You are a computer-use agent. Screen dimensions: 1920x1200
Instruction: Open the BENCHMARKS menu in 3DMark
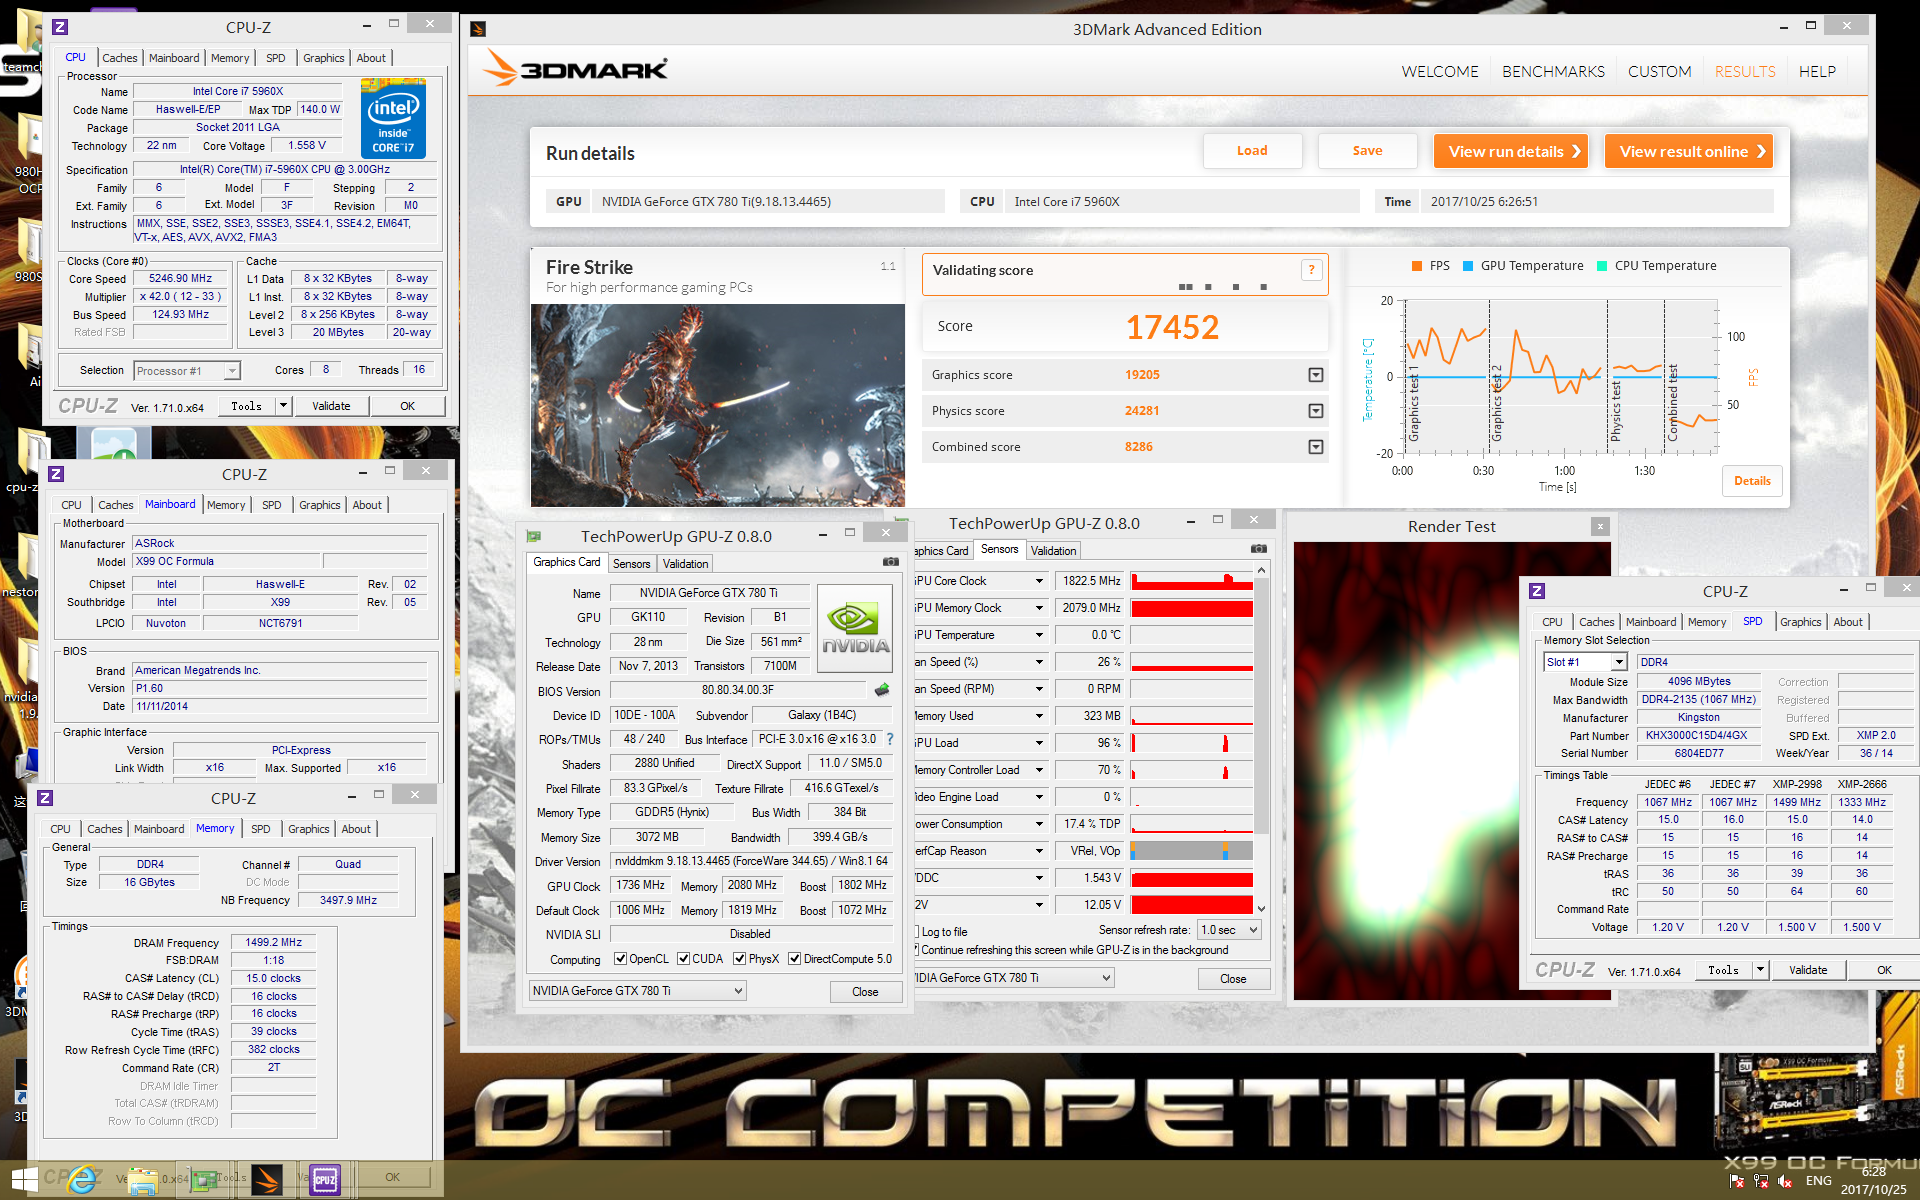[x=1553, y=72]
